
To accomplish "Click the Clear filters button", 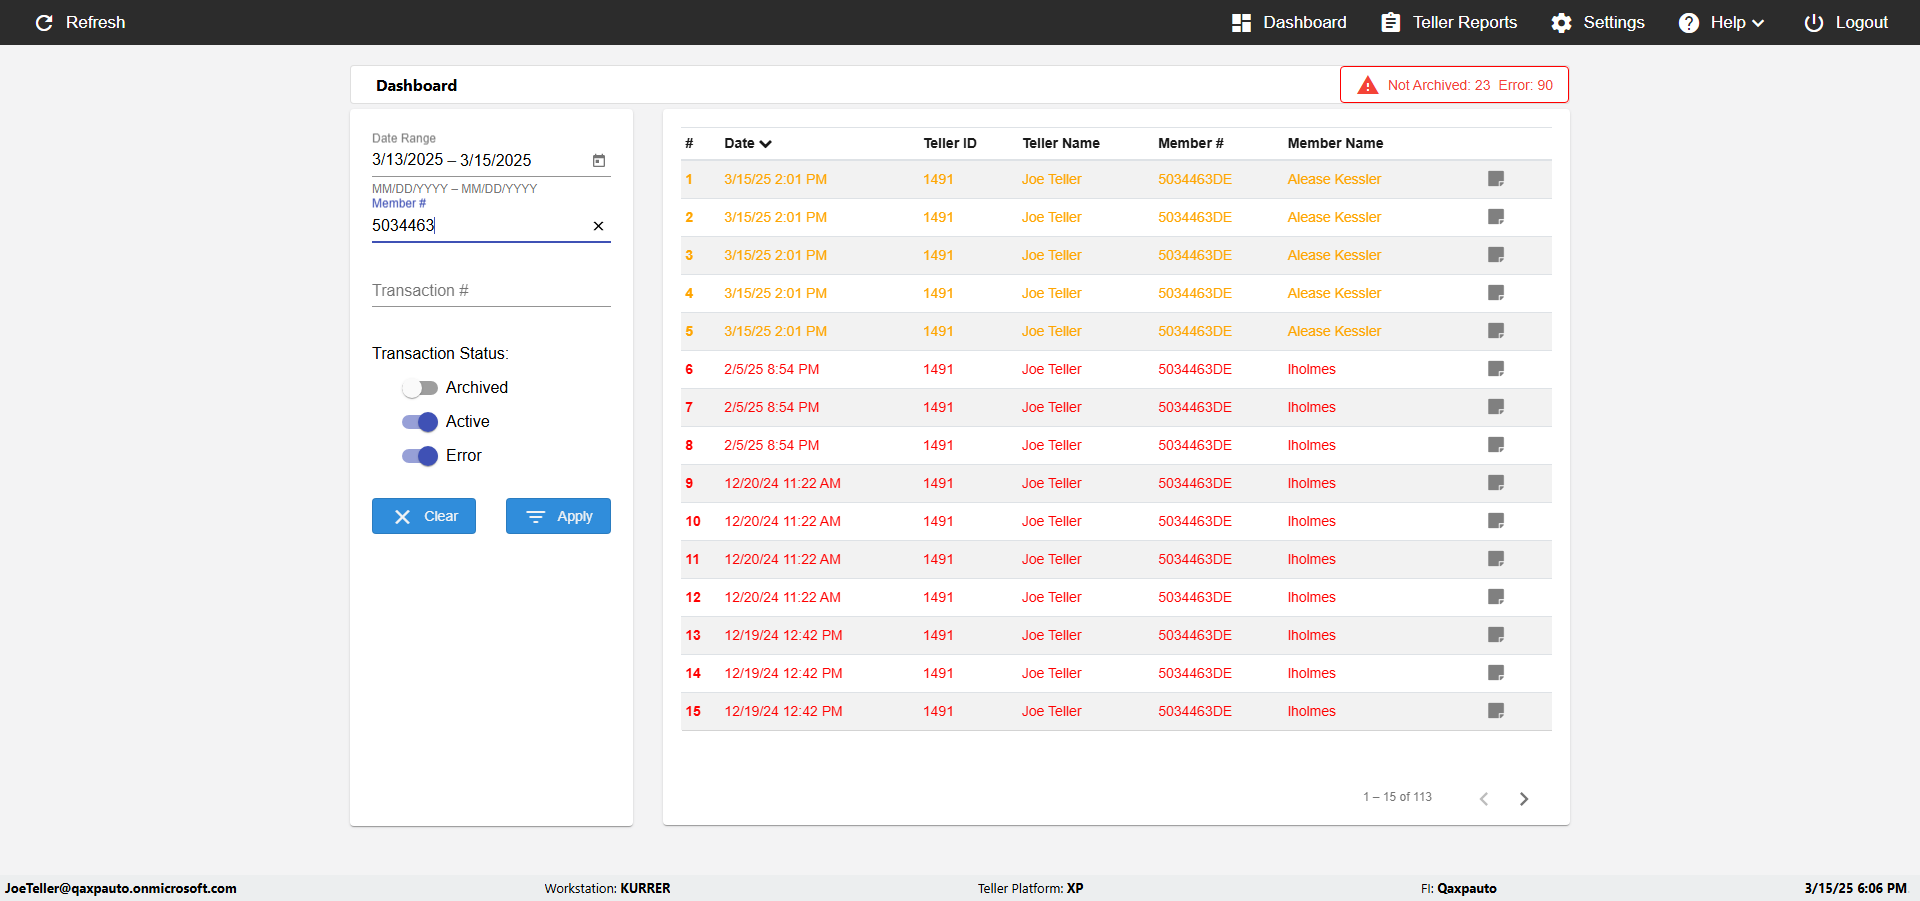I will [424, 516].
